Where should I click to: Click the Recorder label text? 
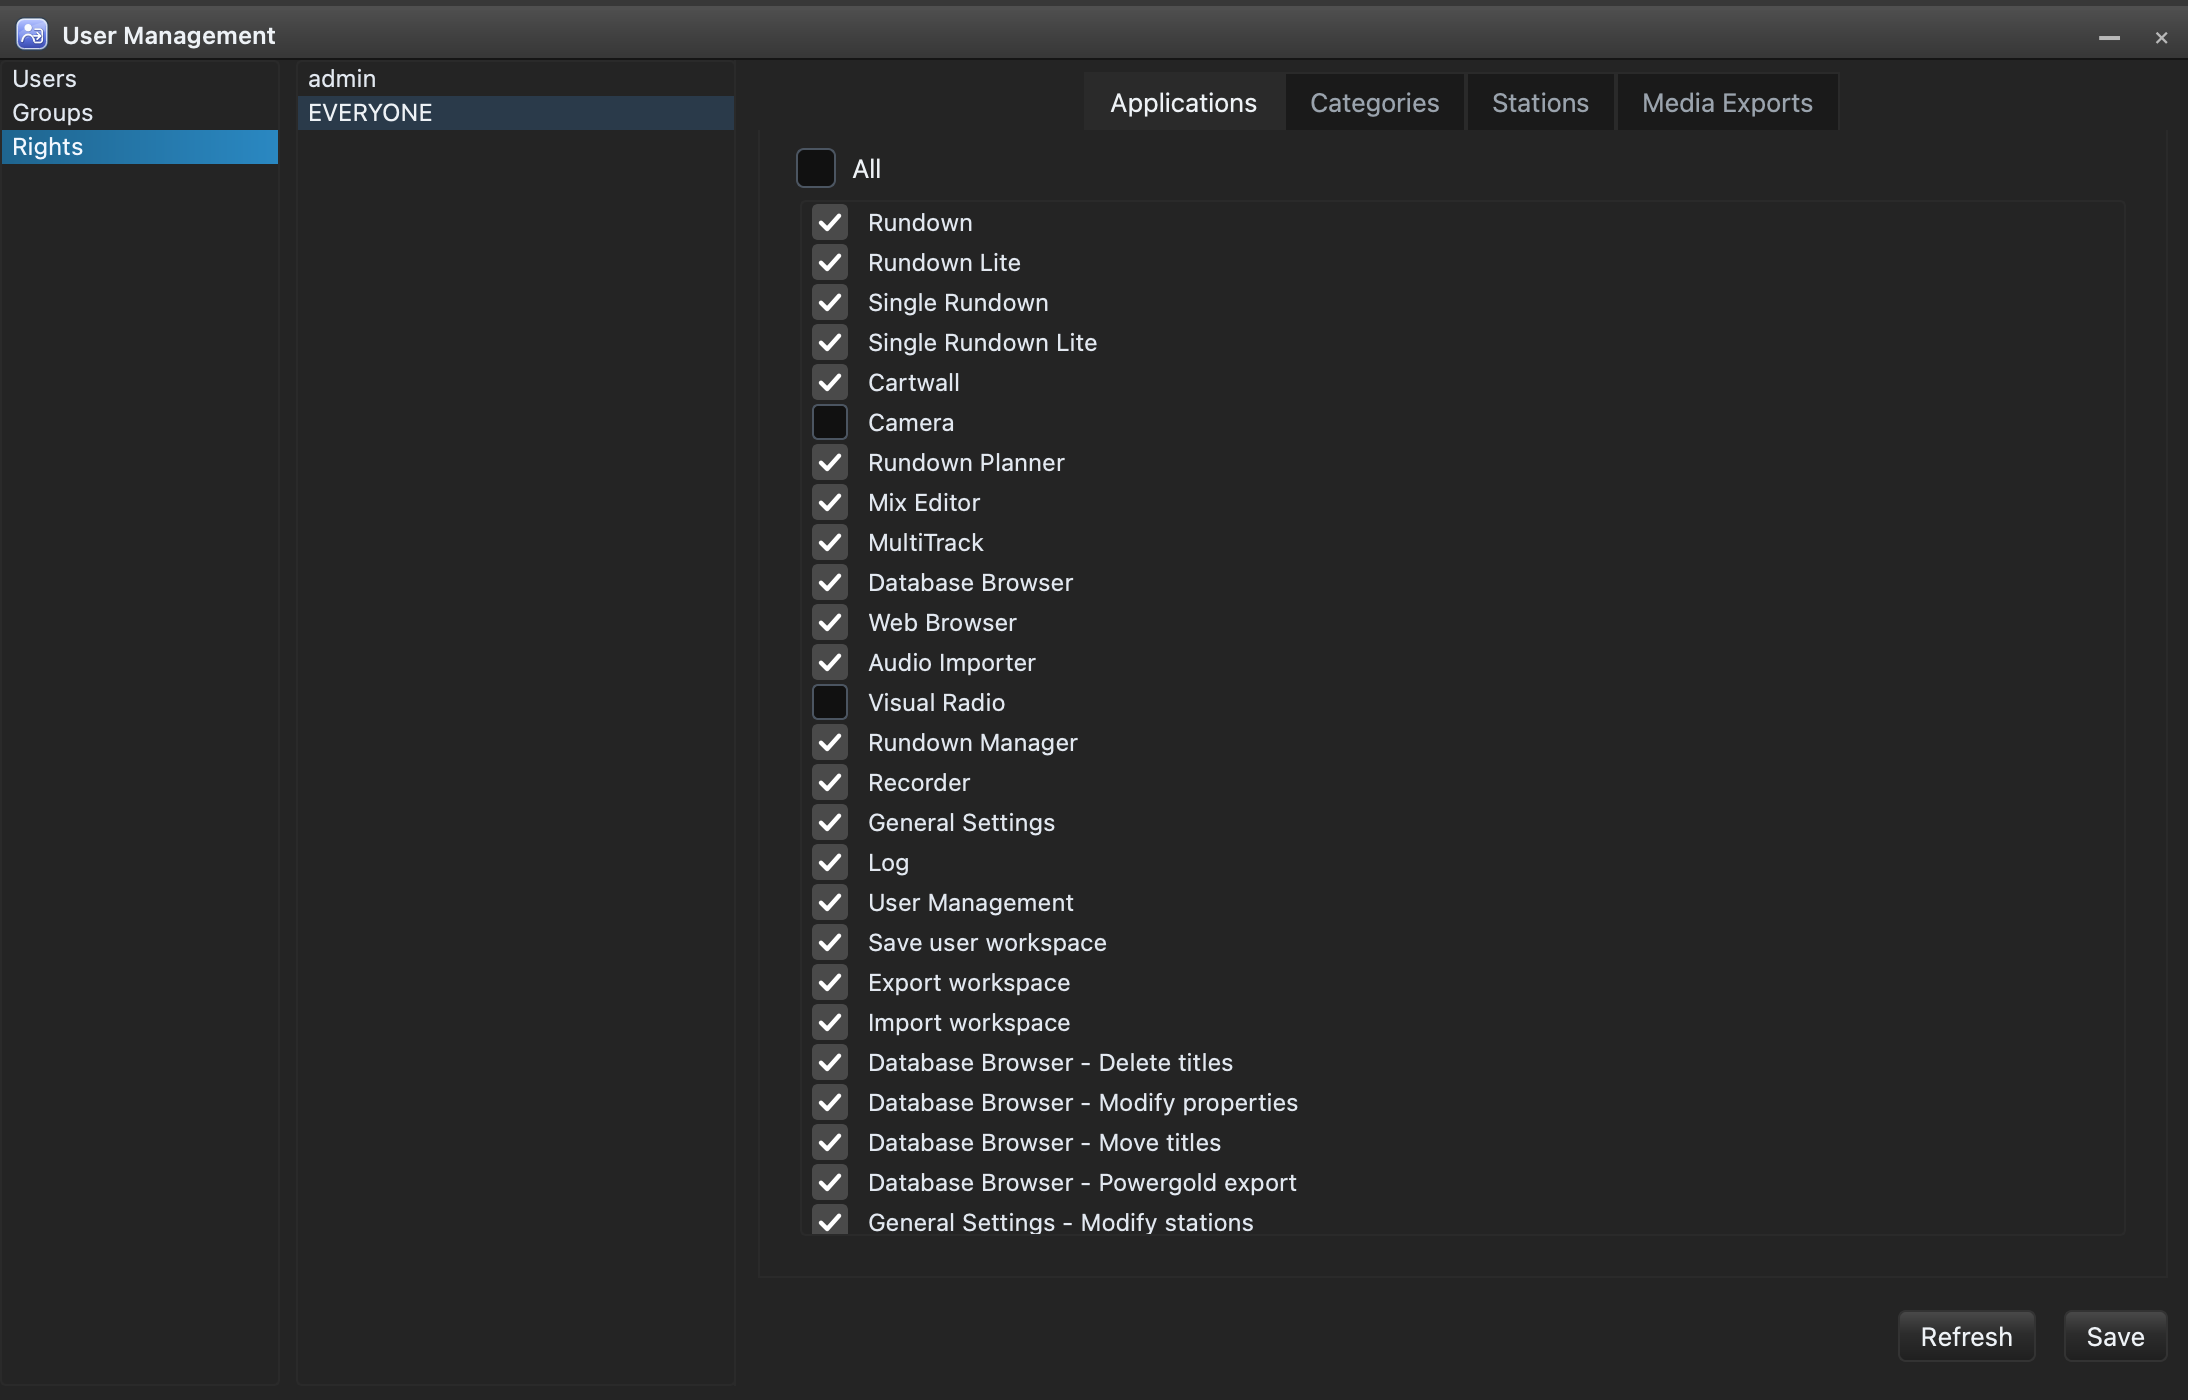click(919, 783)
